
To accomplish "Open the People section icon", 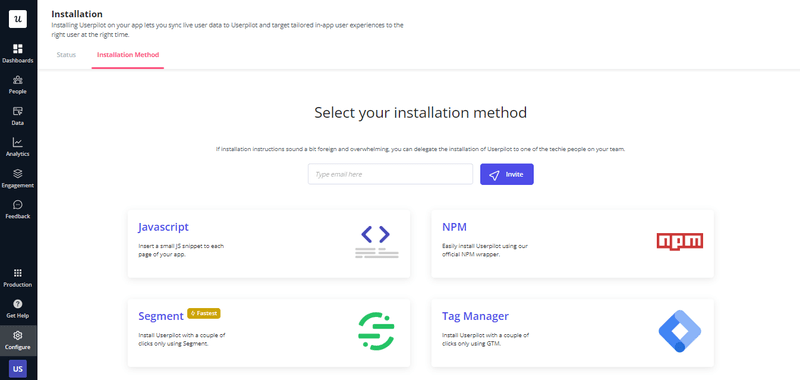I will pos(18,80).
